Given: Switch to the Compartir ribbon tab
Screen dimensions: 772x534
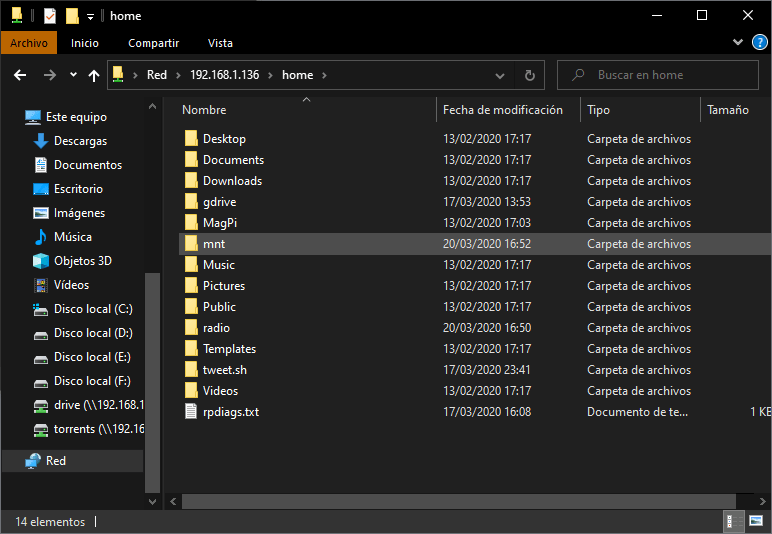Looking at the screenshot, I should point(154,43).
